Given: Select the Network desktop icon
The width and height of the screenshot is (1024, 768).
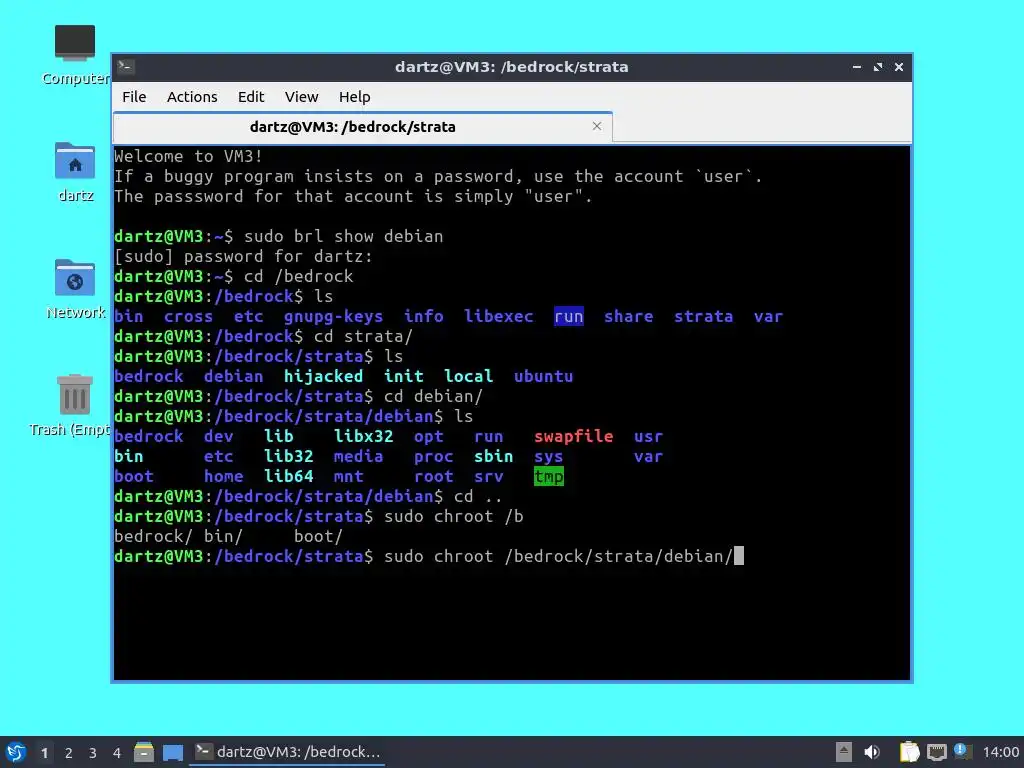Looking at the screenshot, I should pyautogui.click(x=75, y=289).
